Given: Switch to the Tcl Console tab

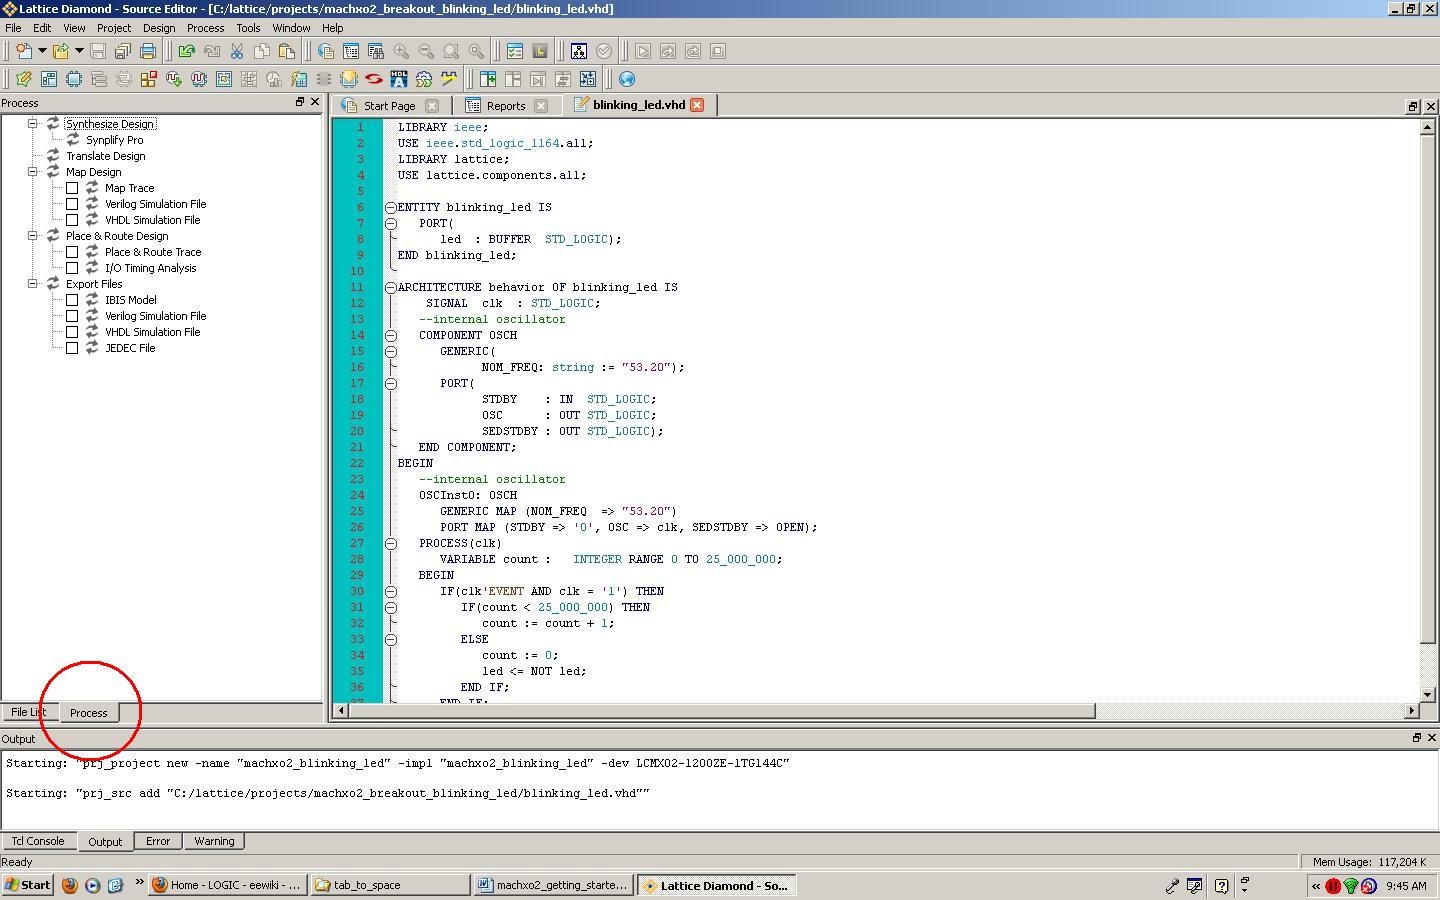Looking at the screenshot, I should click(38, 841).
